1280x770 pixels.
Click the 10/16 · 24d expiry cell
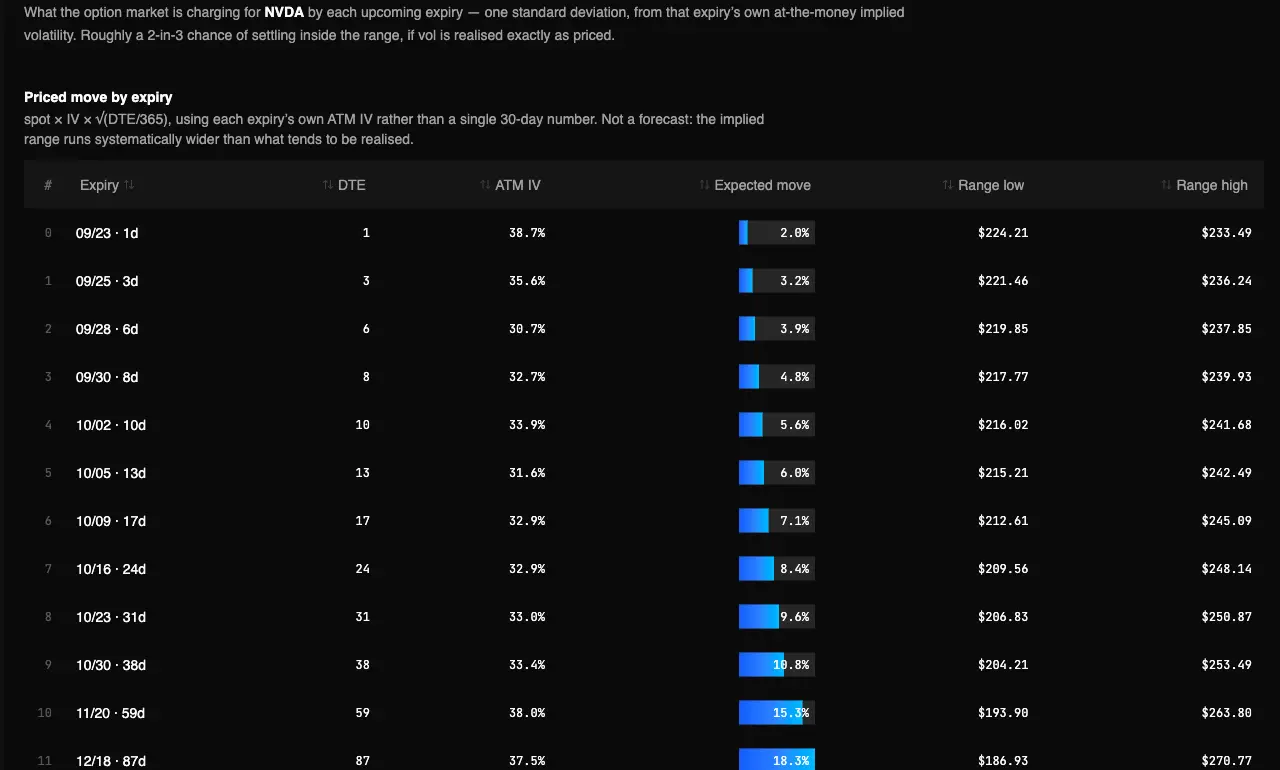click(111, 569)
